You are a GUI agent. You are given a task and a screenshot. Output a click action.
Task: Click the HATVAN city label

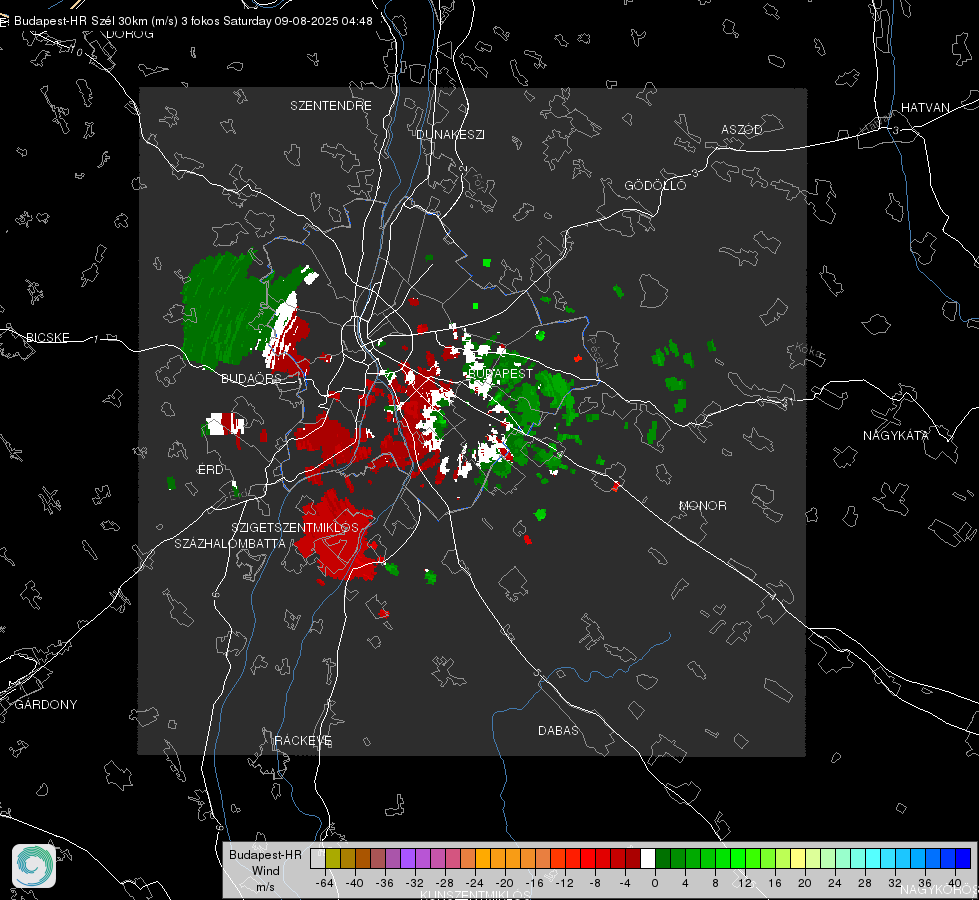click(x=925, y=107)
